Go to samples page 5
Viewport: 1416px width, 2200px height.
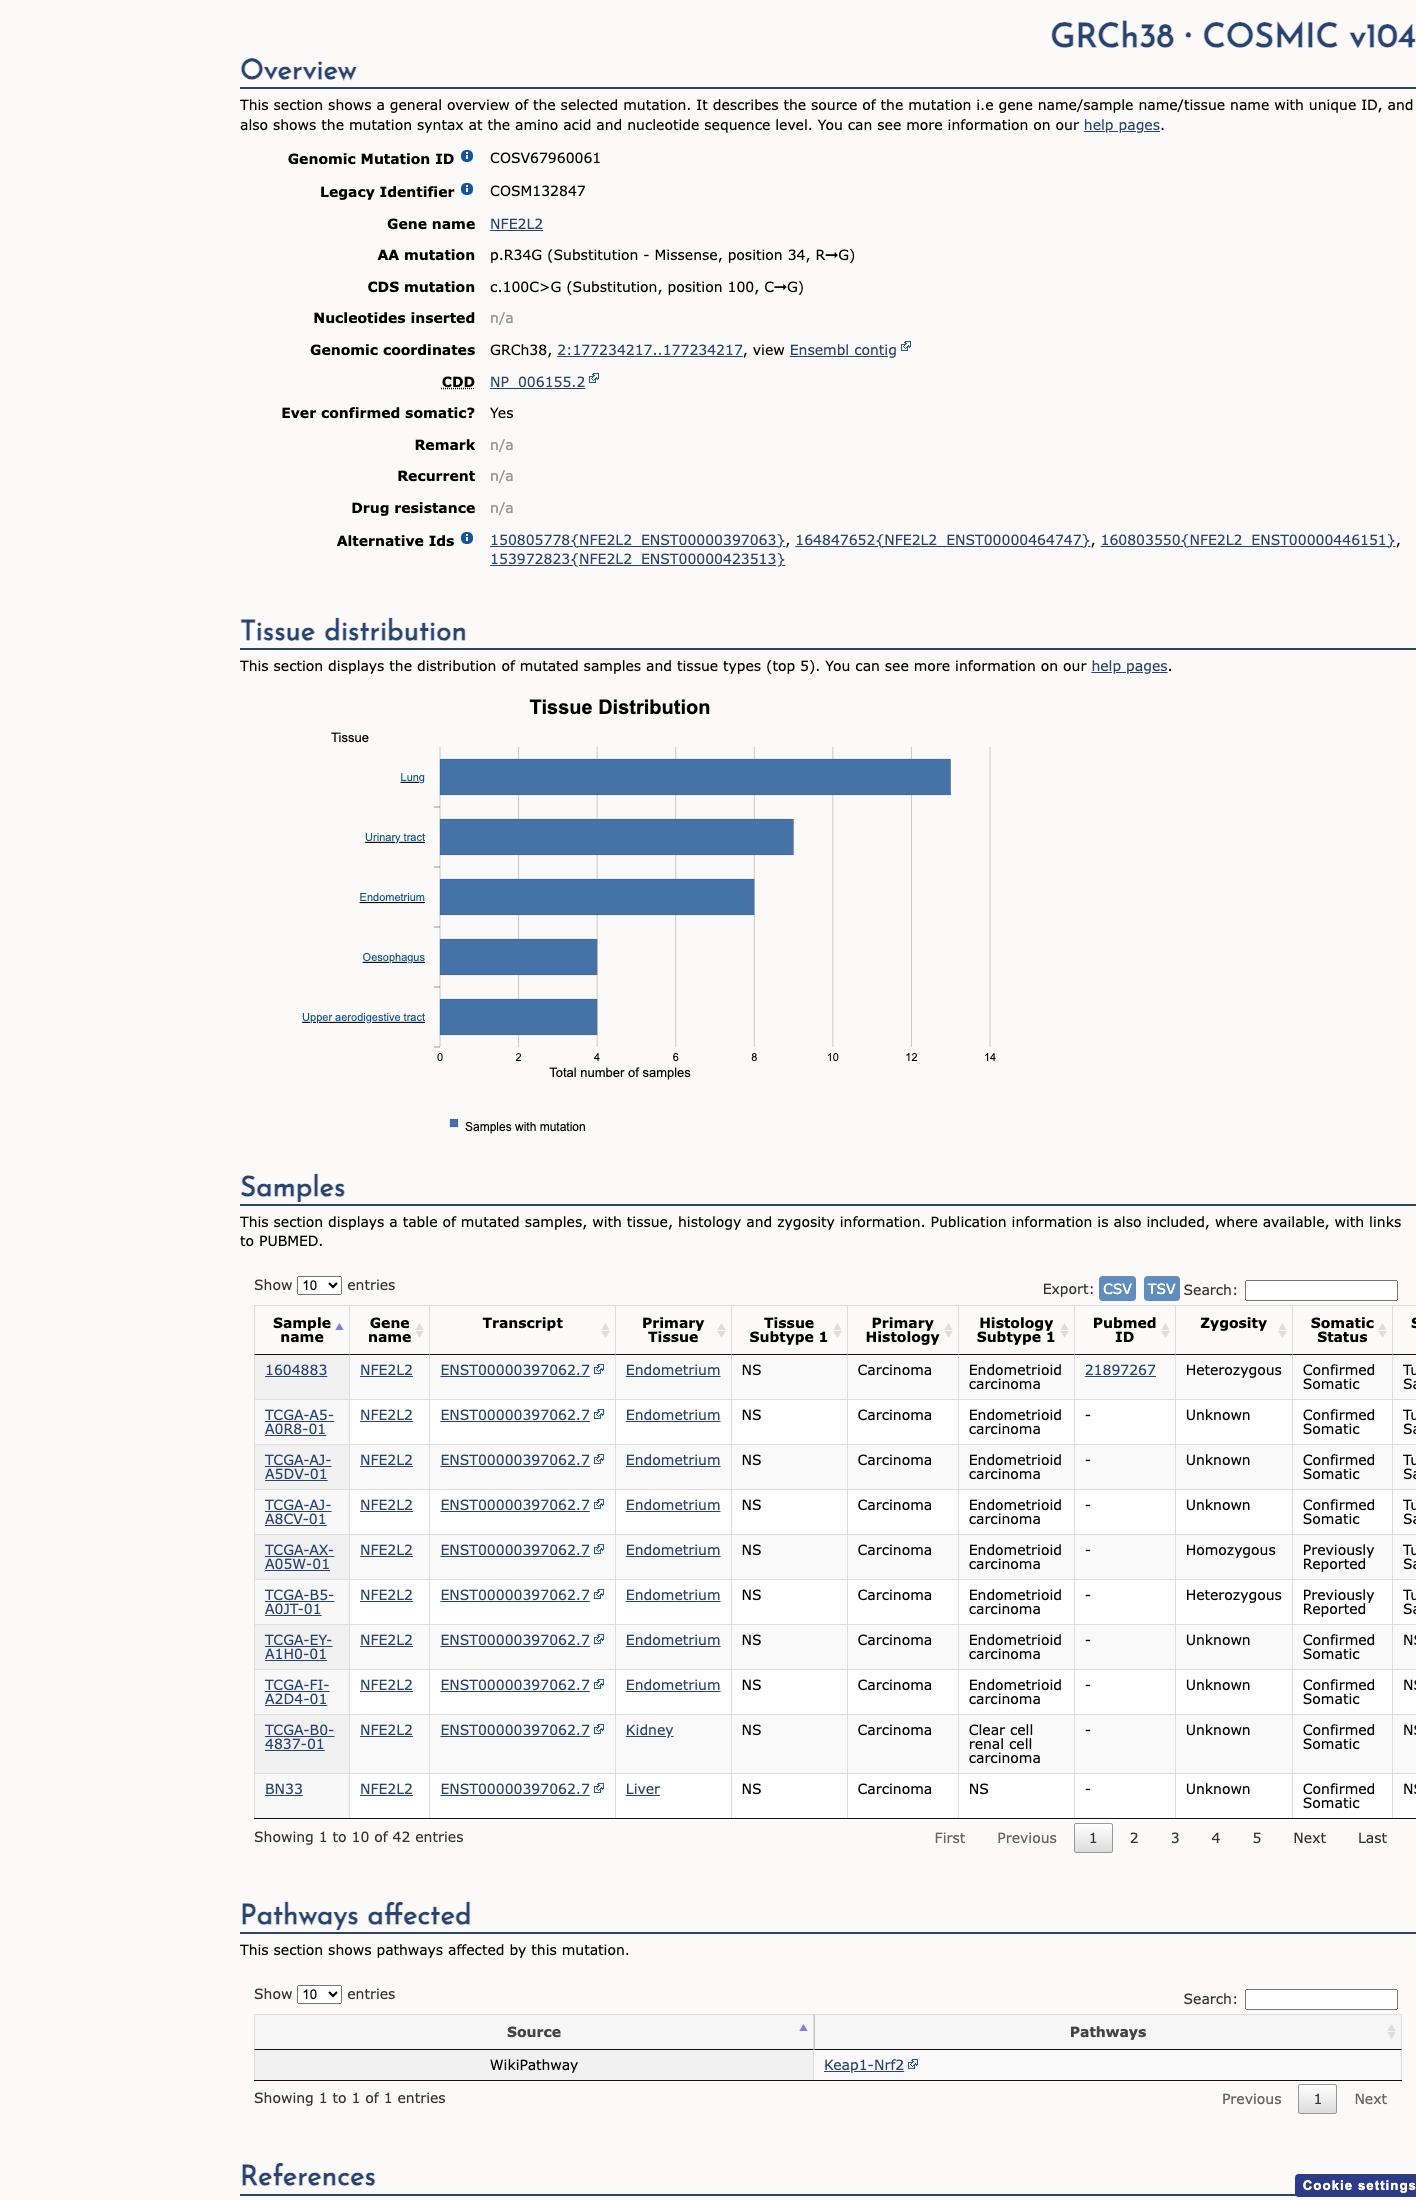point(1257,1838)
